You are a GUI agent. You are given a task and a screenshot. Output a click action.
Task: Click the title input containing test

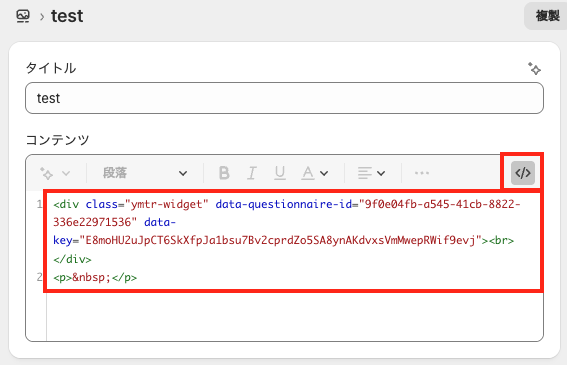pyautogui.click(x=284, y=98)
